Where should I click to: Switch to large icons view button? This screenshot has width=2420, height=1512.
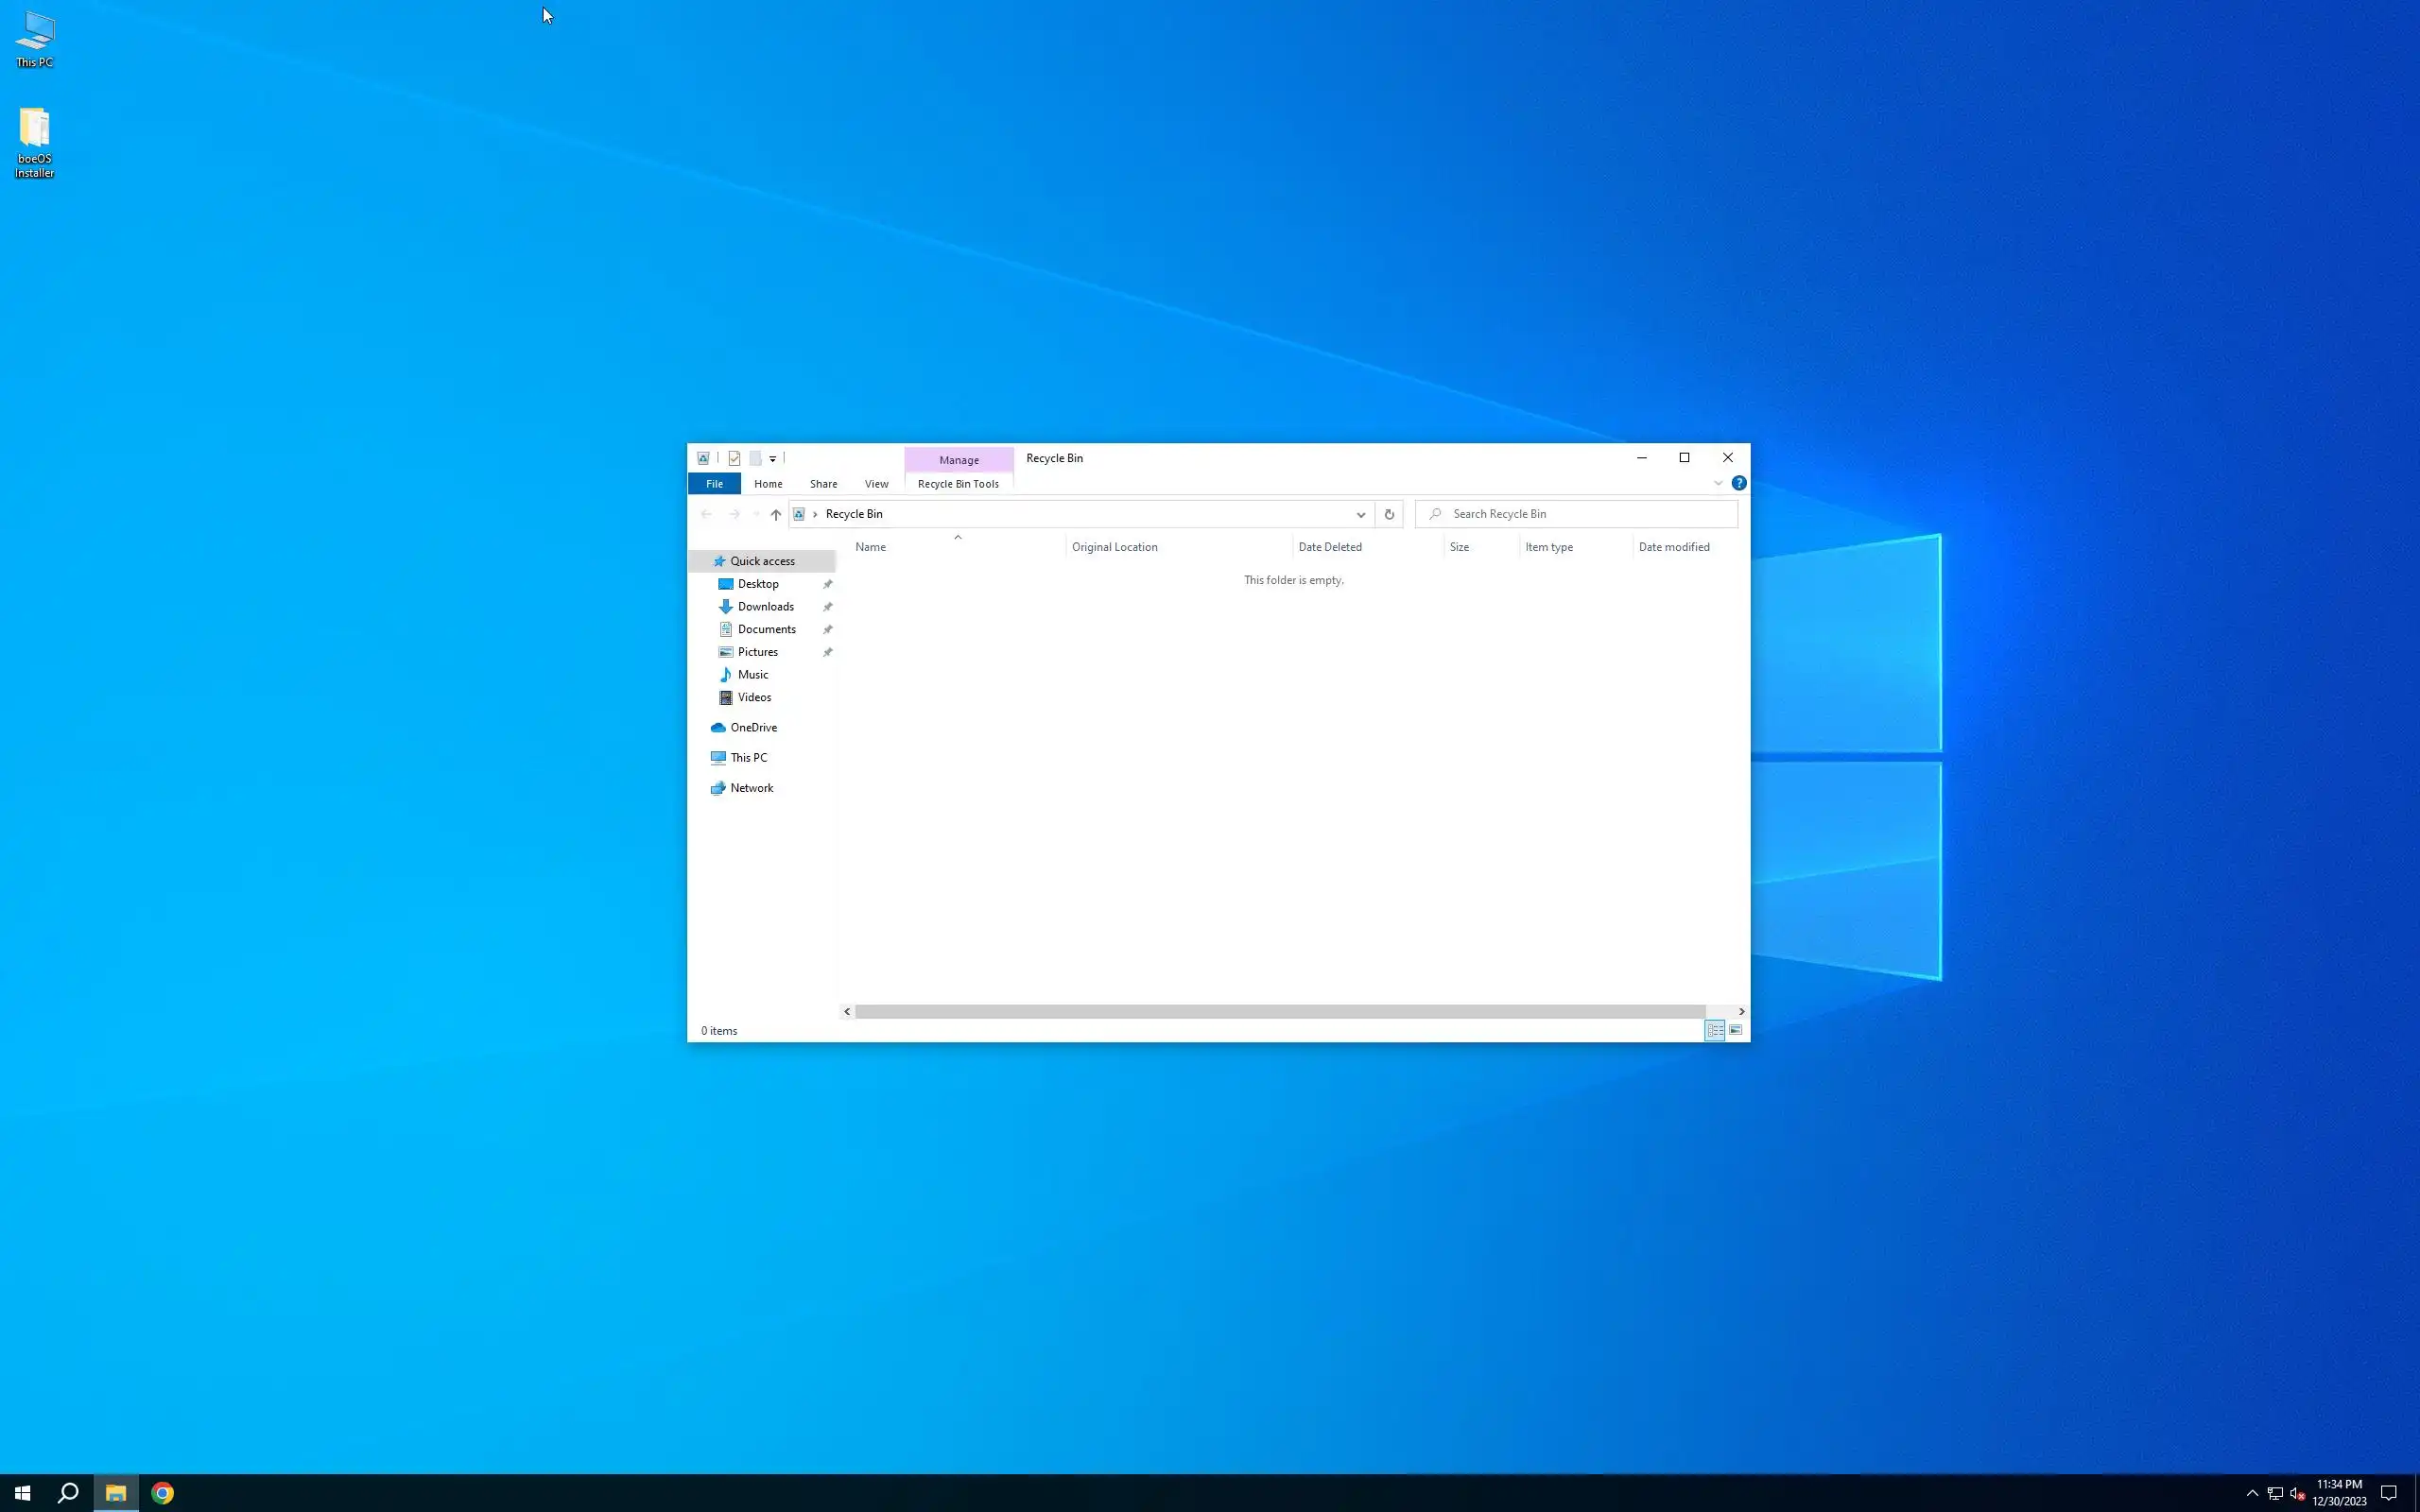1736,1030
